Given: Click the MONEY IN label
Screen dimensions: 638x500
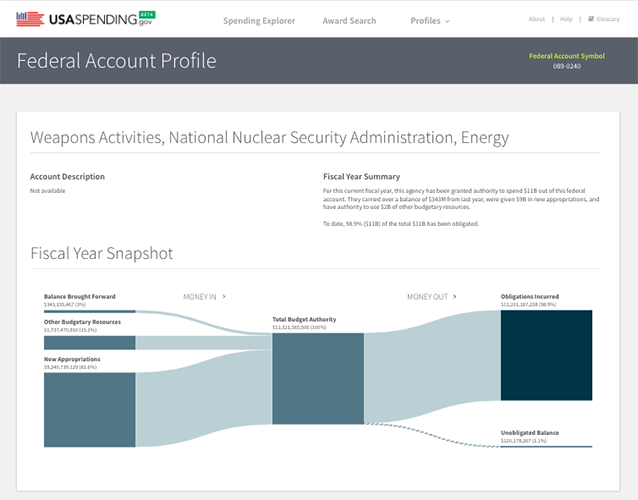Looking at the screenshot, I should tap(200, 297).
